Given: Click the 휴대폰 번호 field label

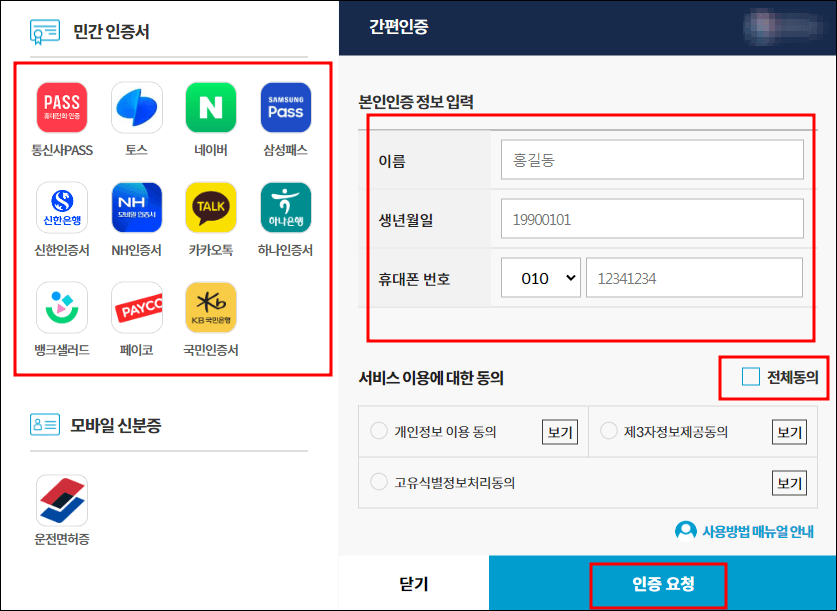Looking at the screenshot, I should point(414,279).
